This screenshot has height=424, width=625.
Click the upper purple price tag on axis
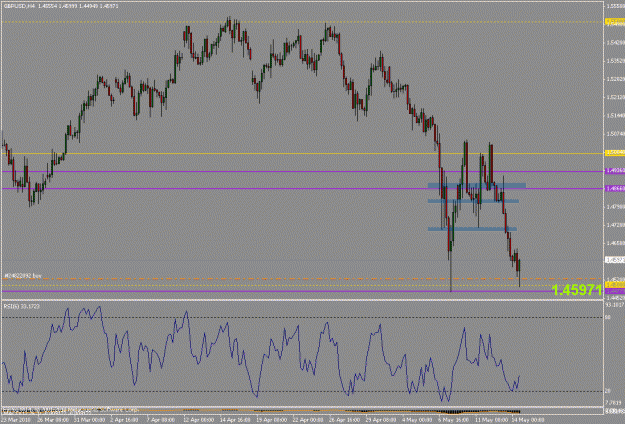pos(615,171)
